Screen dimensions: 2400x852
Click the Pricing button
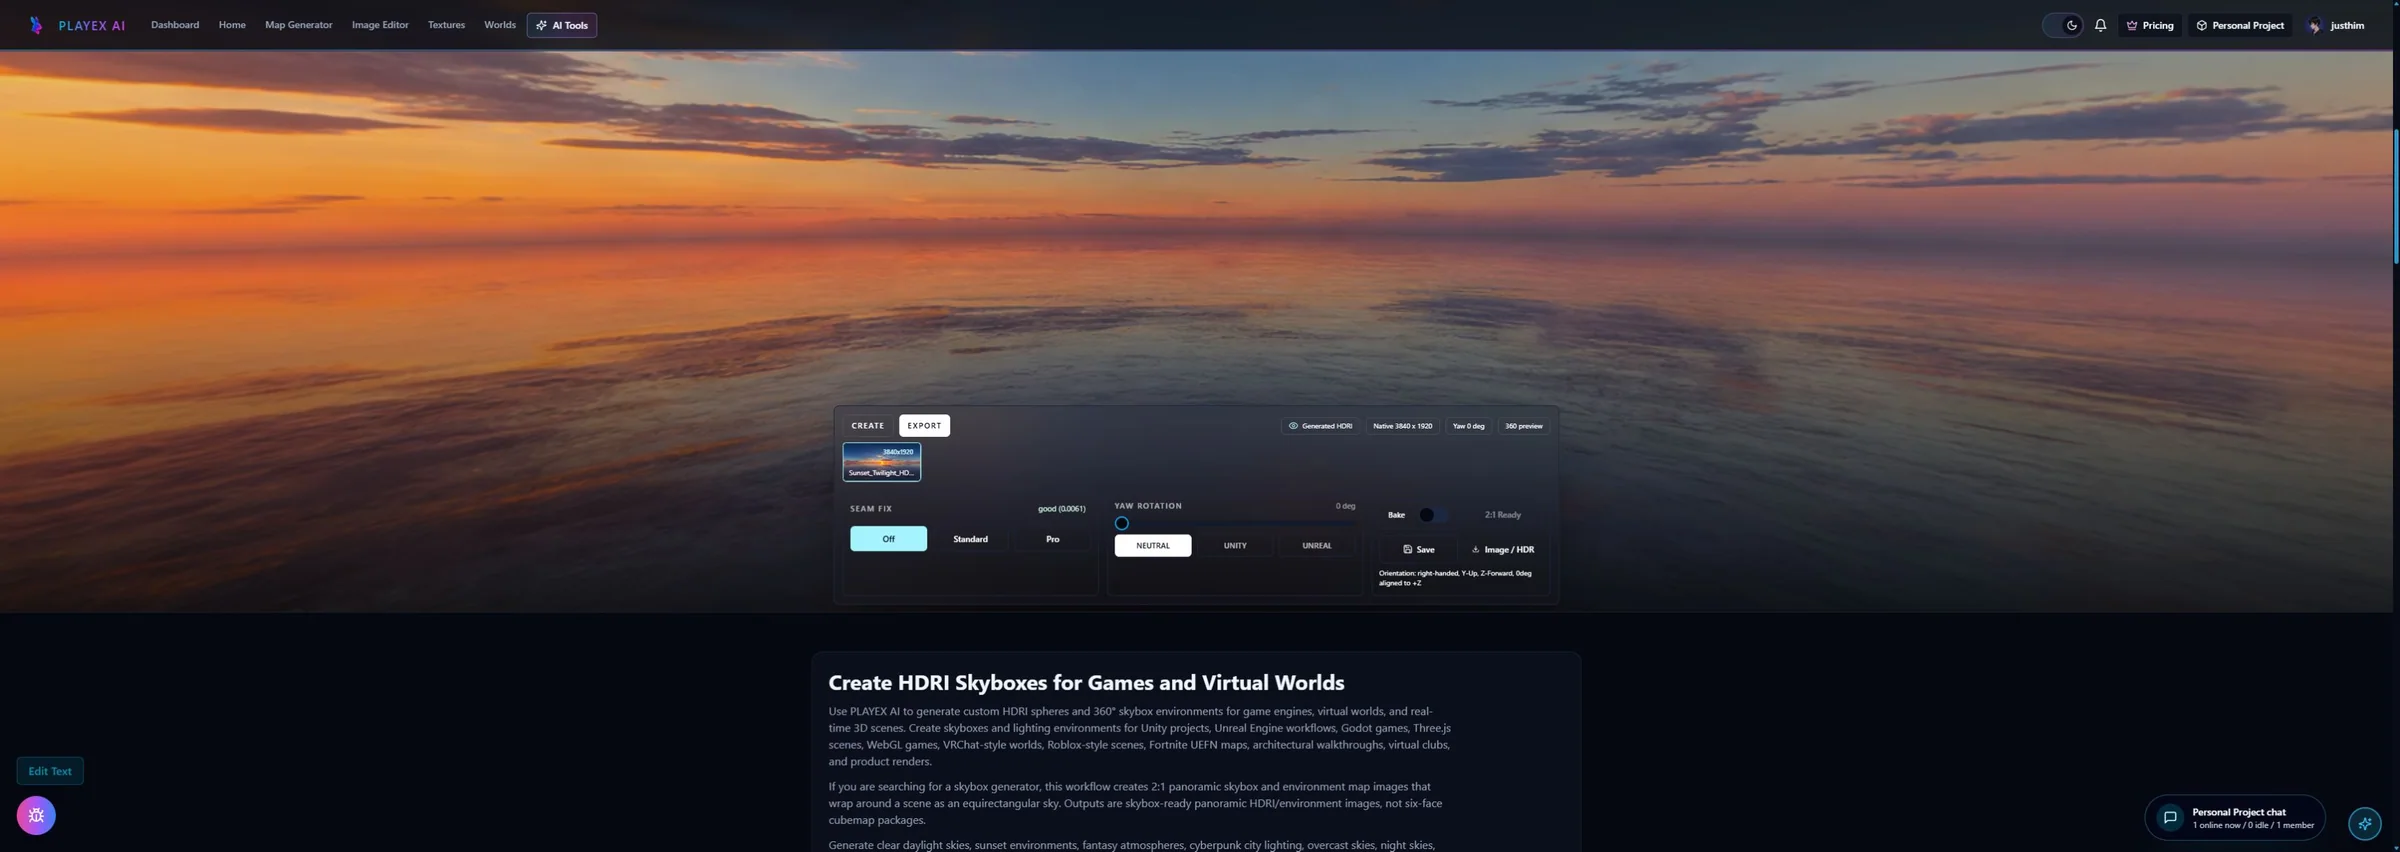(2150, 26)
